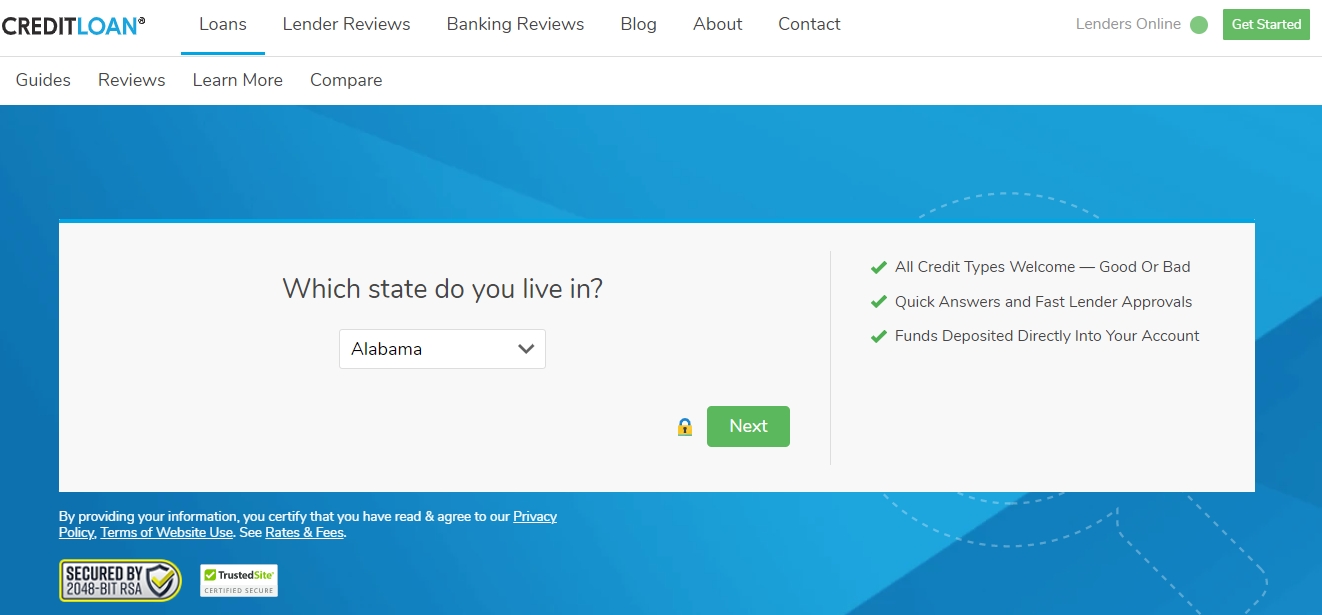Click the green Lenders Online status dot
This screenshot has width=1322, height=615.
click(x=1199, y=25)
